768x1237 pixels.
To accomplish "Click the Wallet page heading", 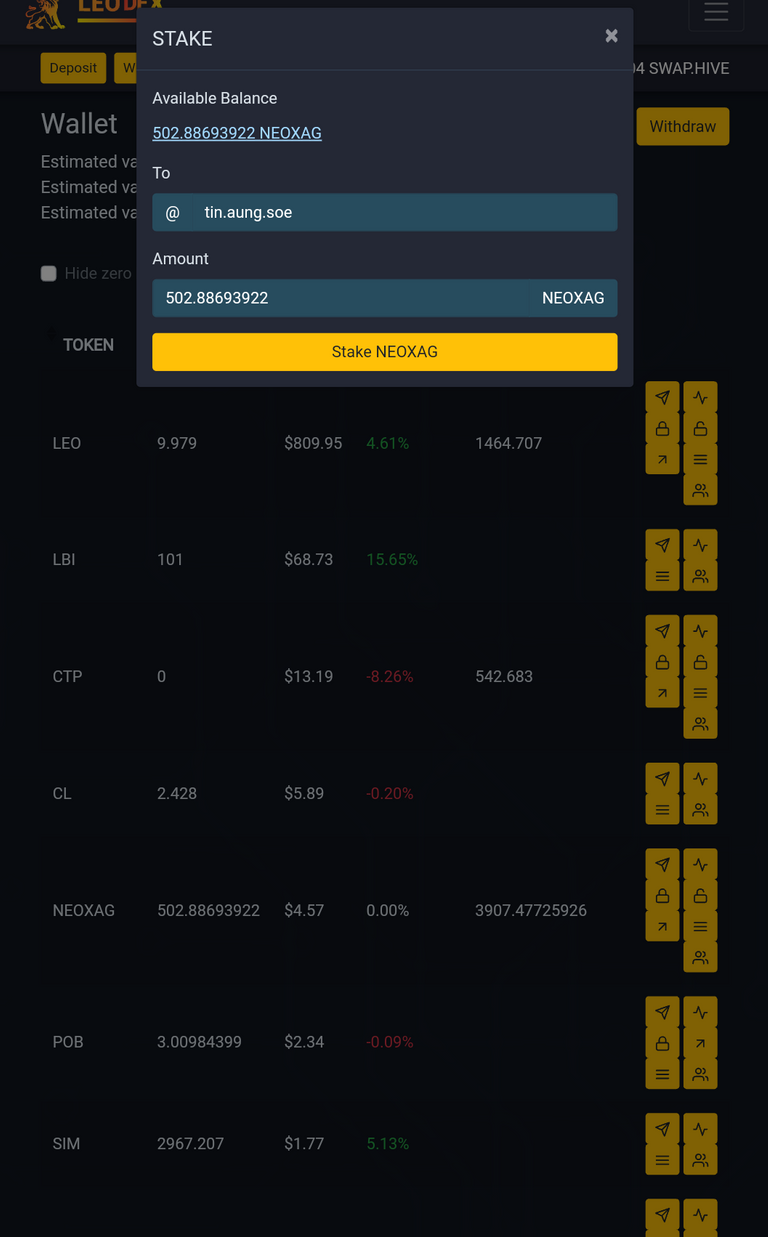I will coord(79,124).
